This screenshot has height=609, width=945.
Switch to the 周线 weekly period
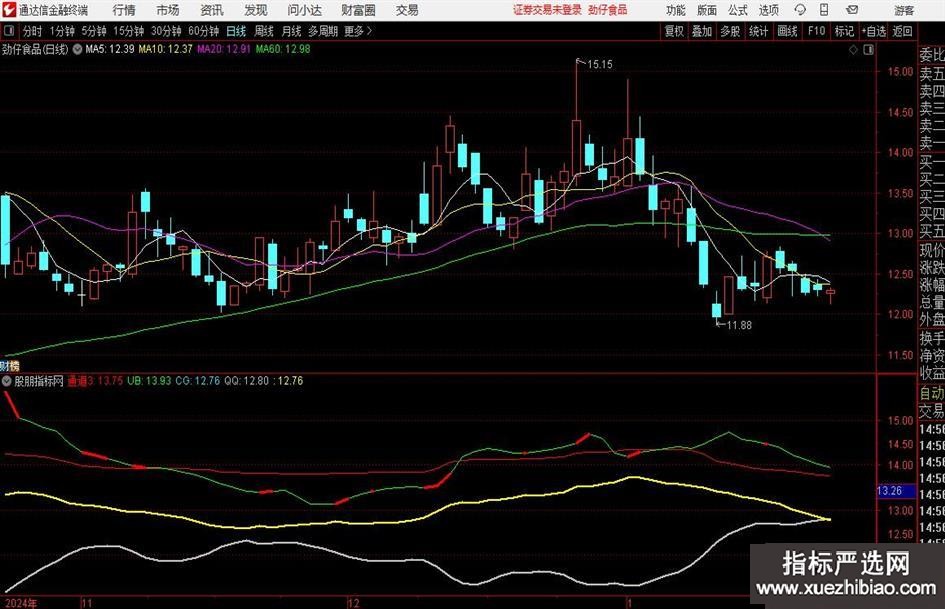coord(264,31)
